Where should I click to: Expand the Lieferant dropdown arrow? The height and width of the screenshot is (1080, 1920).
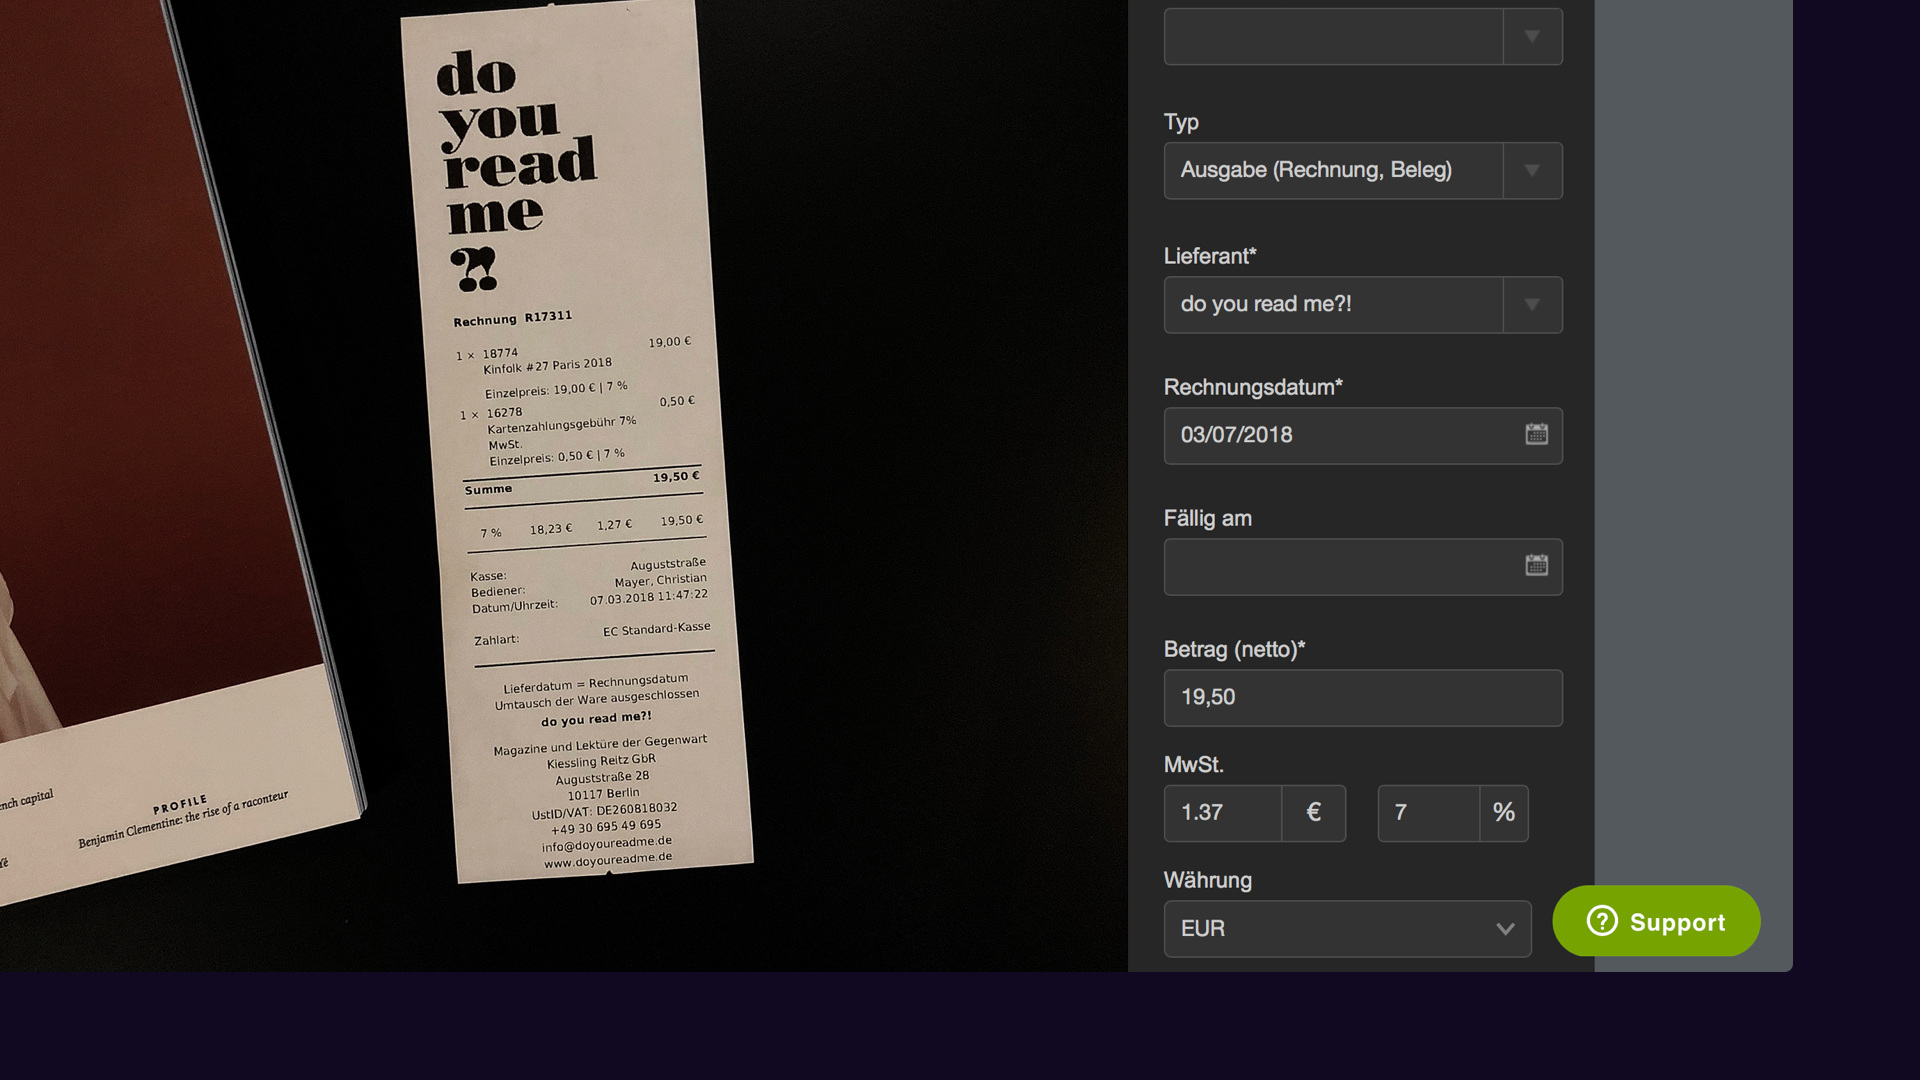pyautogui.click(x=1532, y=305)
